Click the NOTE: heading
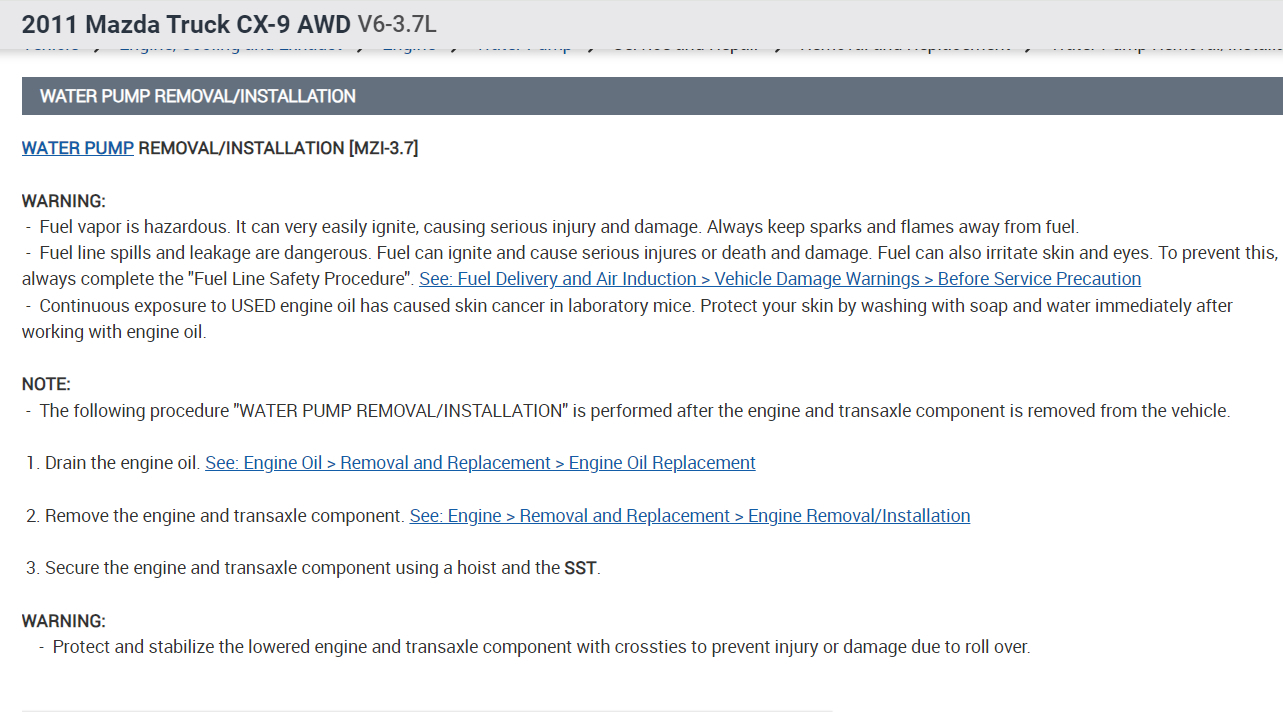The height and width of the screenshot is (712, 1283). click(46, 384)
